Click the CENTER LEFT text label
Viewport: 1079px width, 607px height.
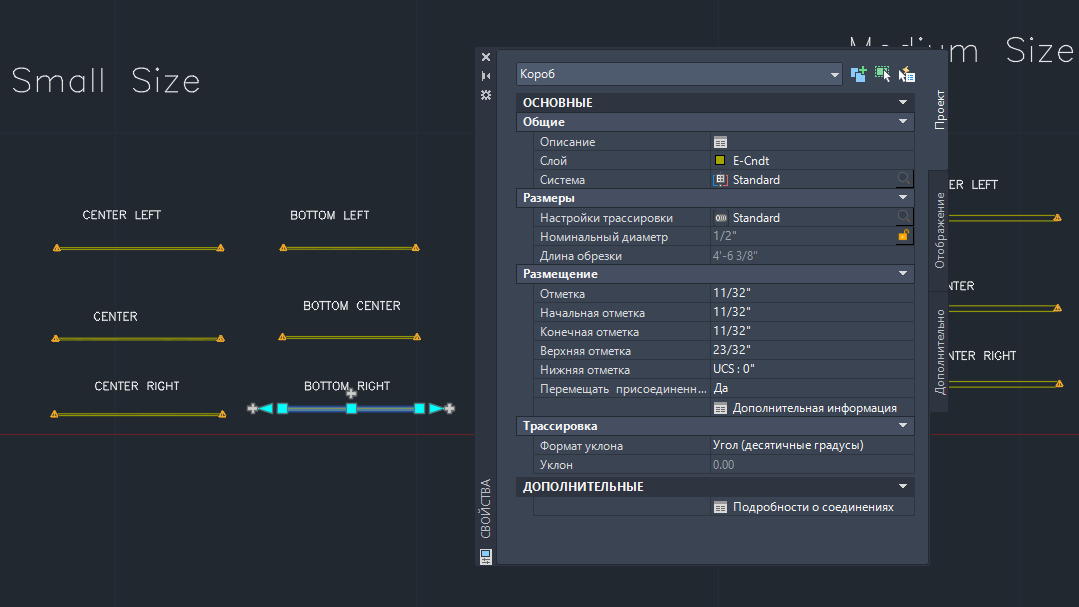122,215
